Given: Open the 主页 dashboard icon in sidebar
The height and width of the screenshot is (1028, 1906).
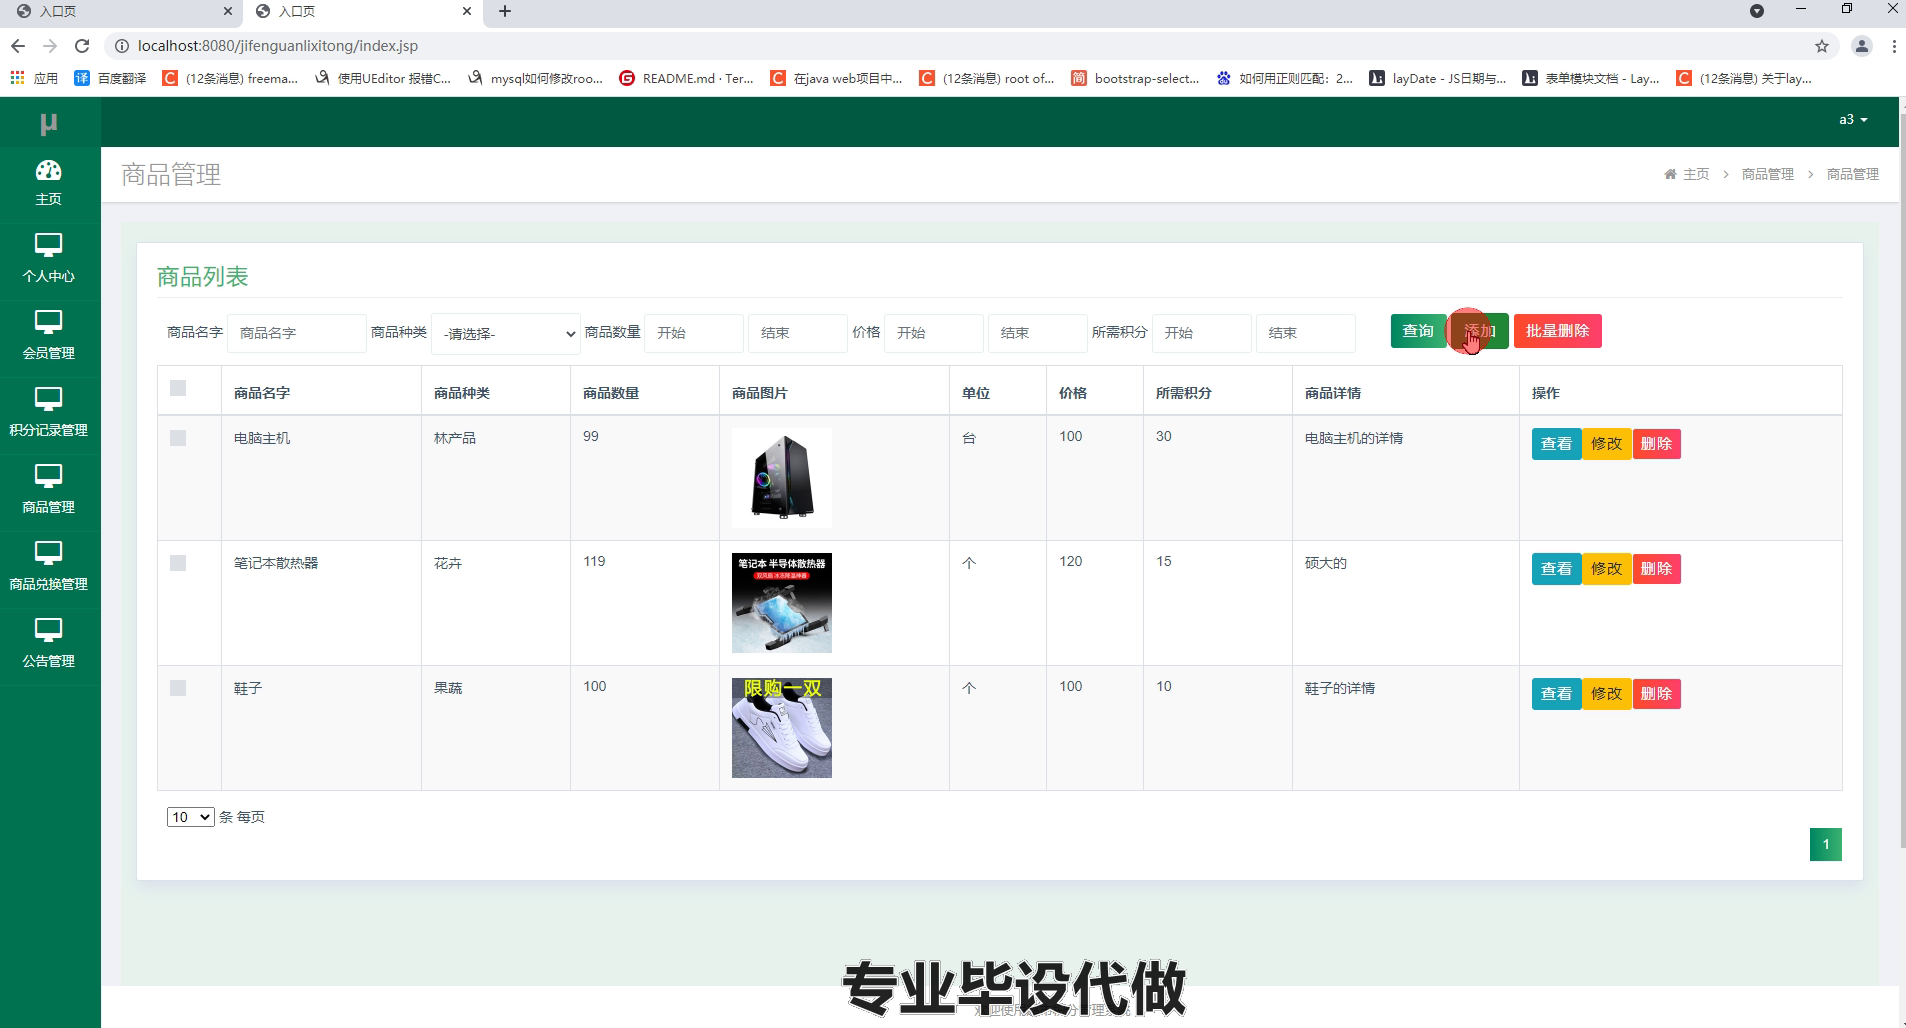Looking at the screenshot, I should [x=48, y=171].
